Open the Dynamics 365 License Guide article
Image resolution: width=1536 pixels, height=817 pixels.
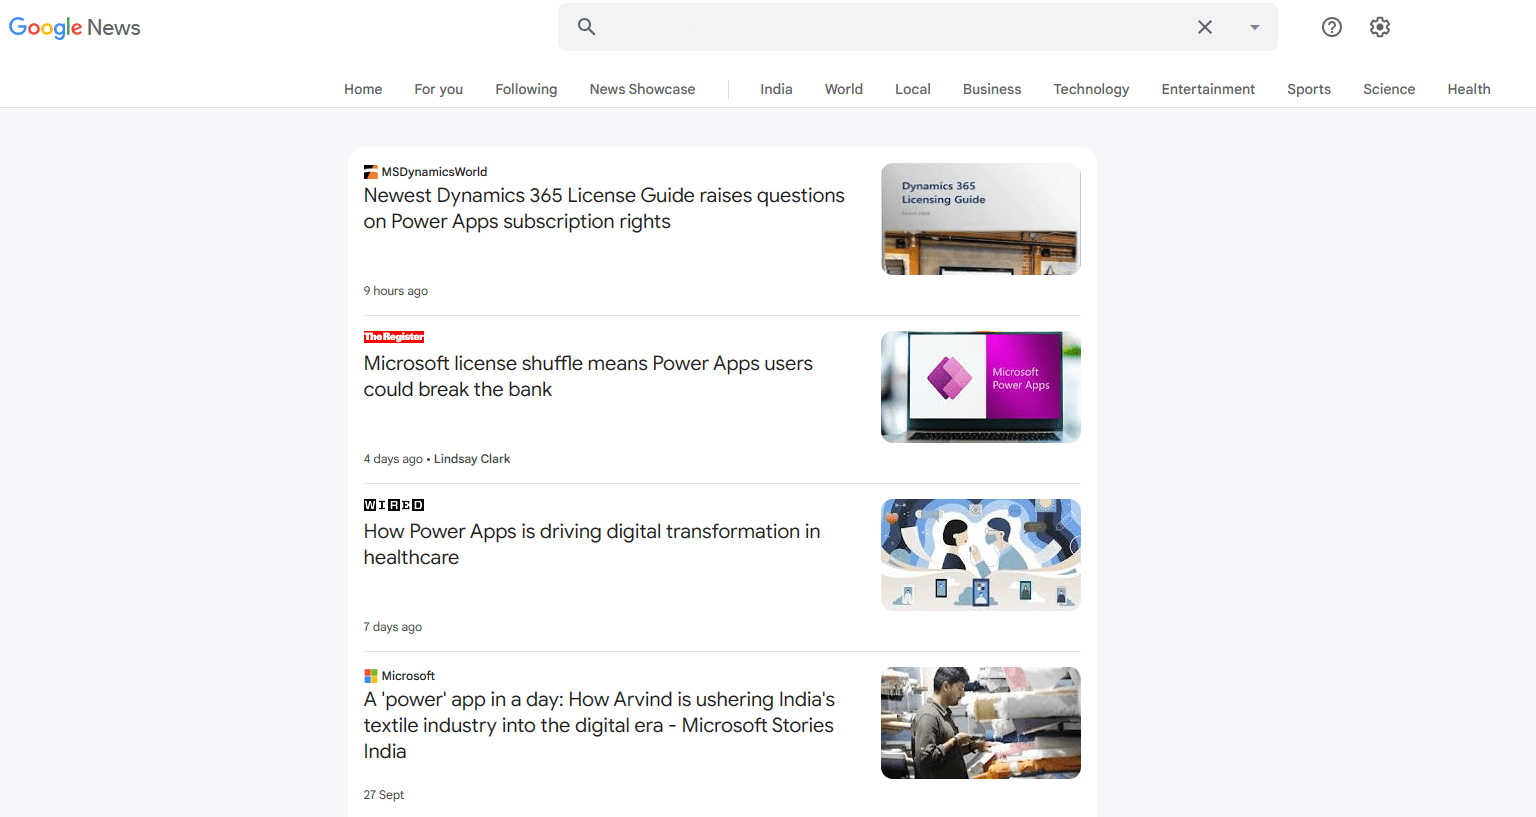[604, 208]
